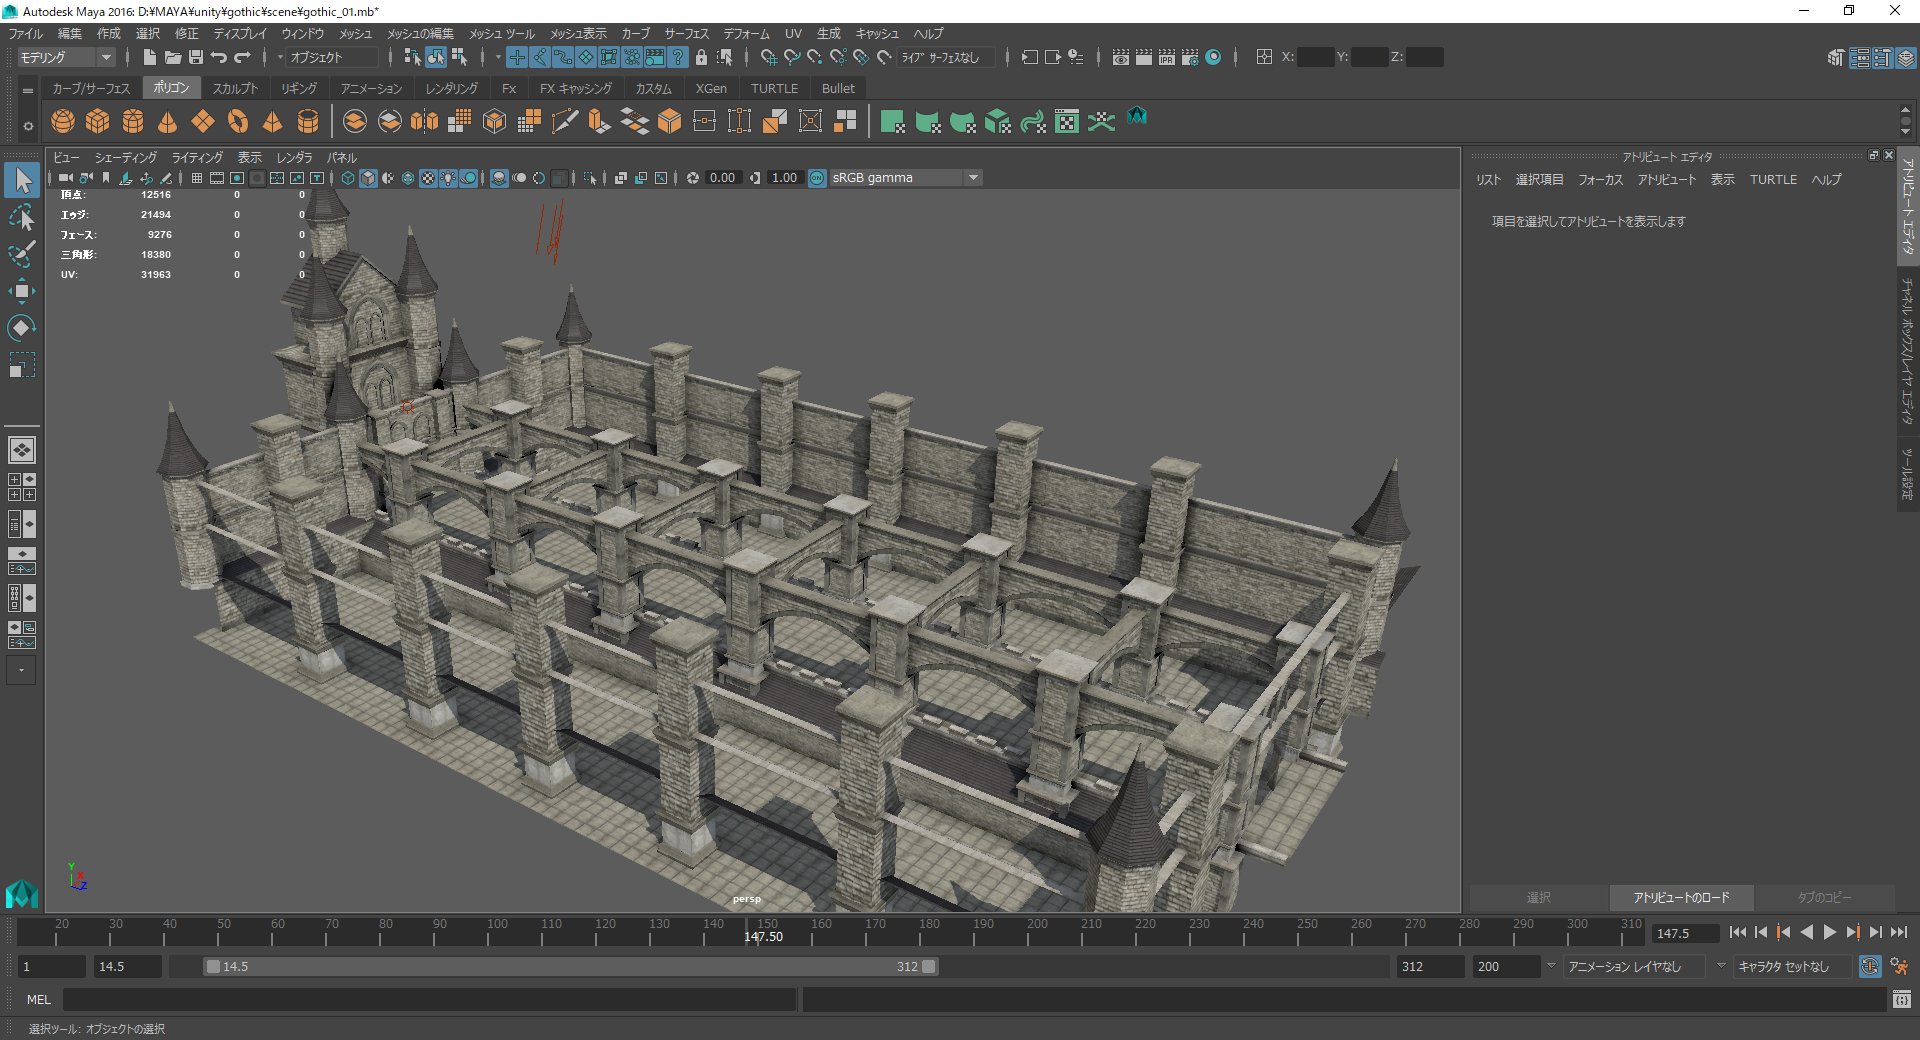Viewport: 1920px width, 1040px height.
Task: Click the polygon cube shelf icon
Action: click(98, 122)
